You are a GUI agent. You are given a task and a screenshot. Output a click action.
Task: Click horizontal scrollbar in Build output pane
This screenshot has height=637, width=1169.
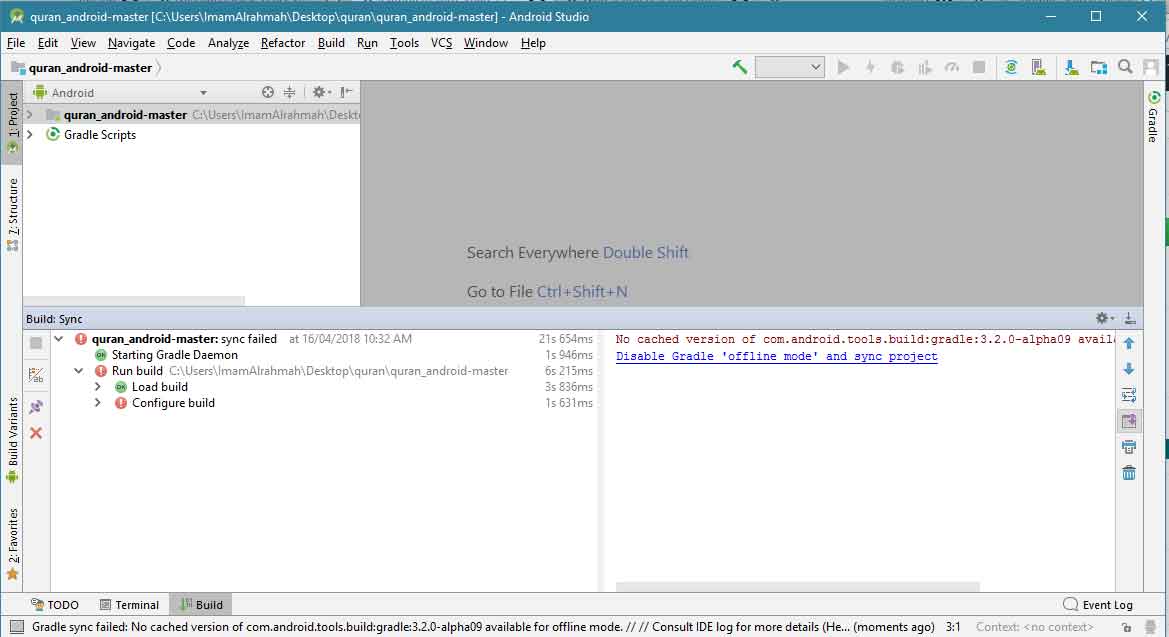click(x=797, y=587)
